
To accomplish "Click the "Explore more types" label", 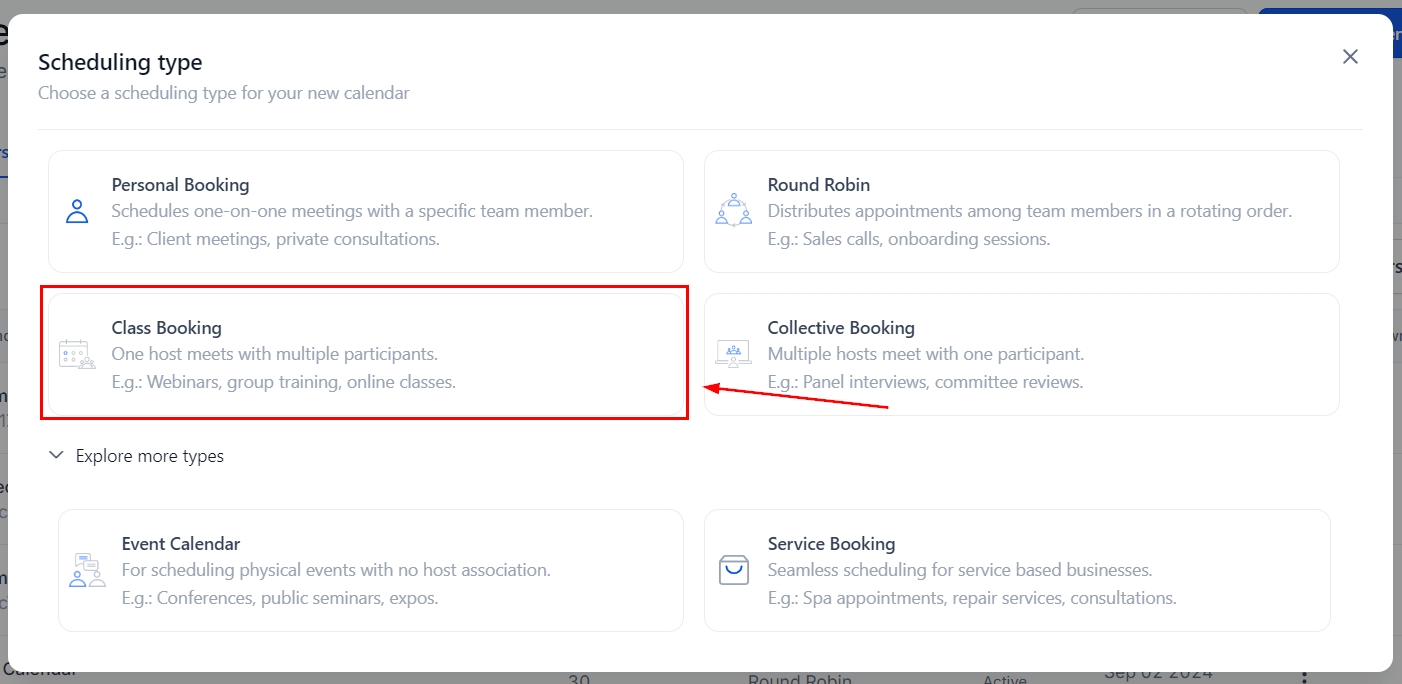I will [150, 456].
